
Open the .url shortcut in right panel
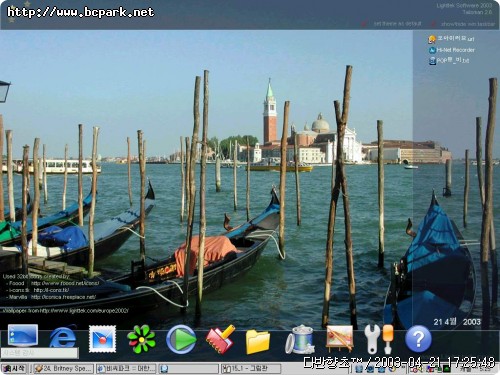coord(451,39)
